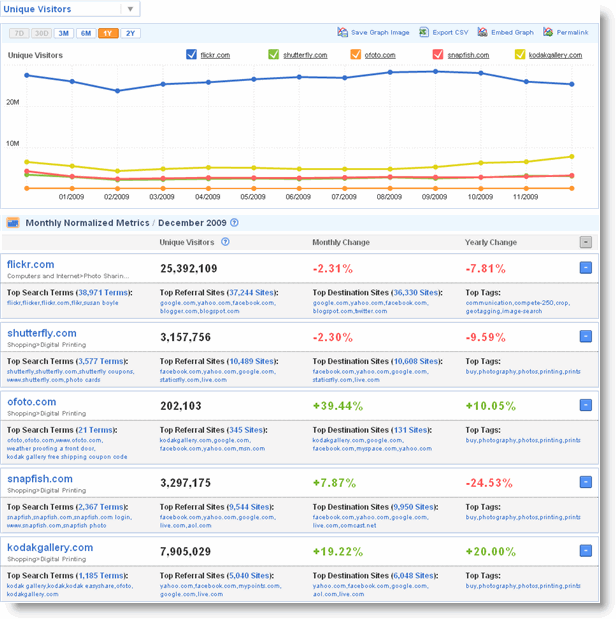Click ofoto.com legend label link

point(380,55)
